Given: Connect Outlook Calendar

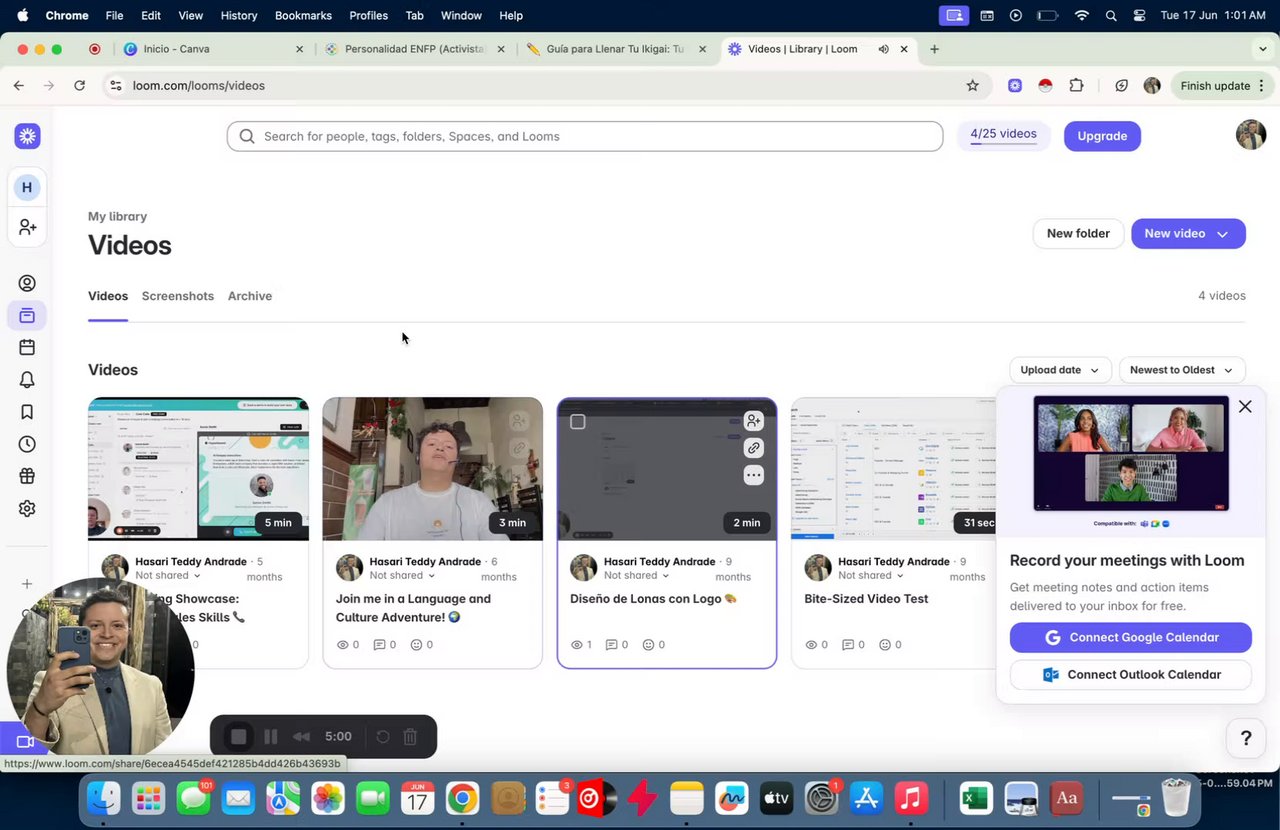Looking at the screenshot, I should 1131,675.
